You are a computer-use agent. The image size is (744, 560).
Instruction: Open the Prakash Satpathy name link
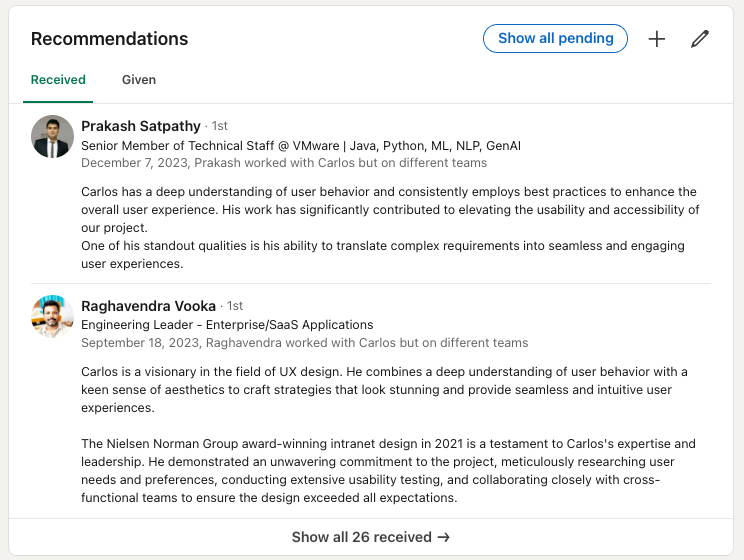(x=140, y=126)
